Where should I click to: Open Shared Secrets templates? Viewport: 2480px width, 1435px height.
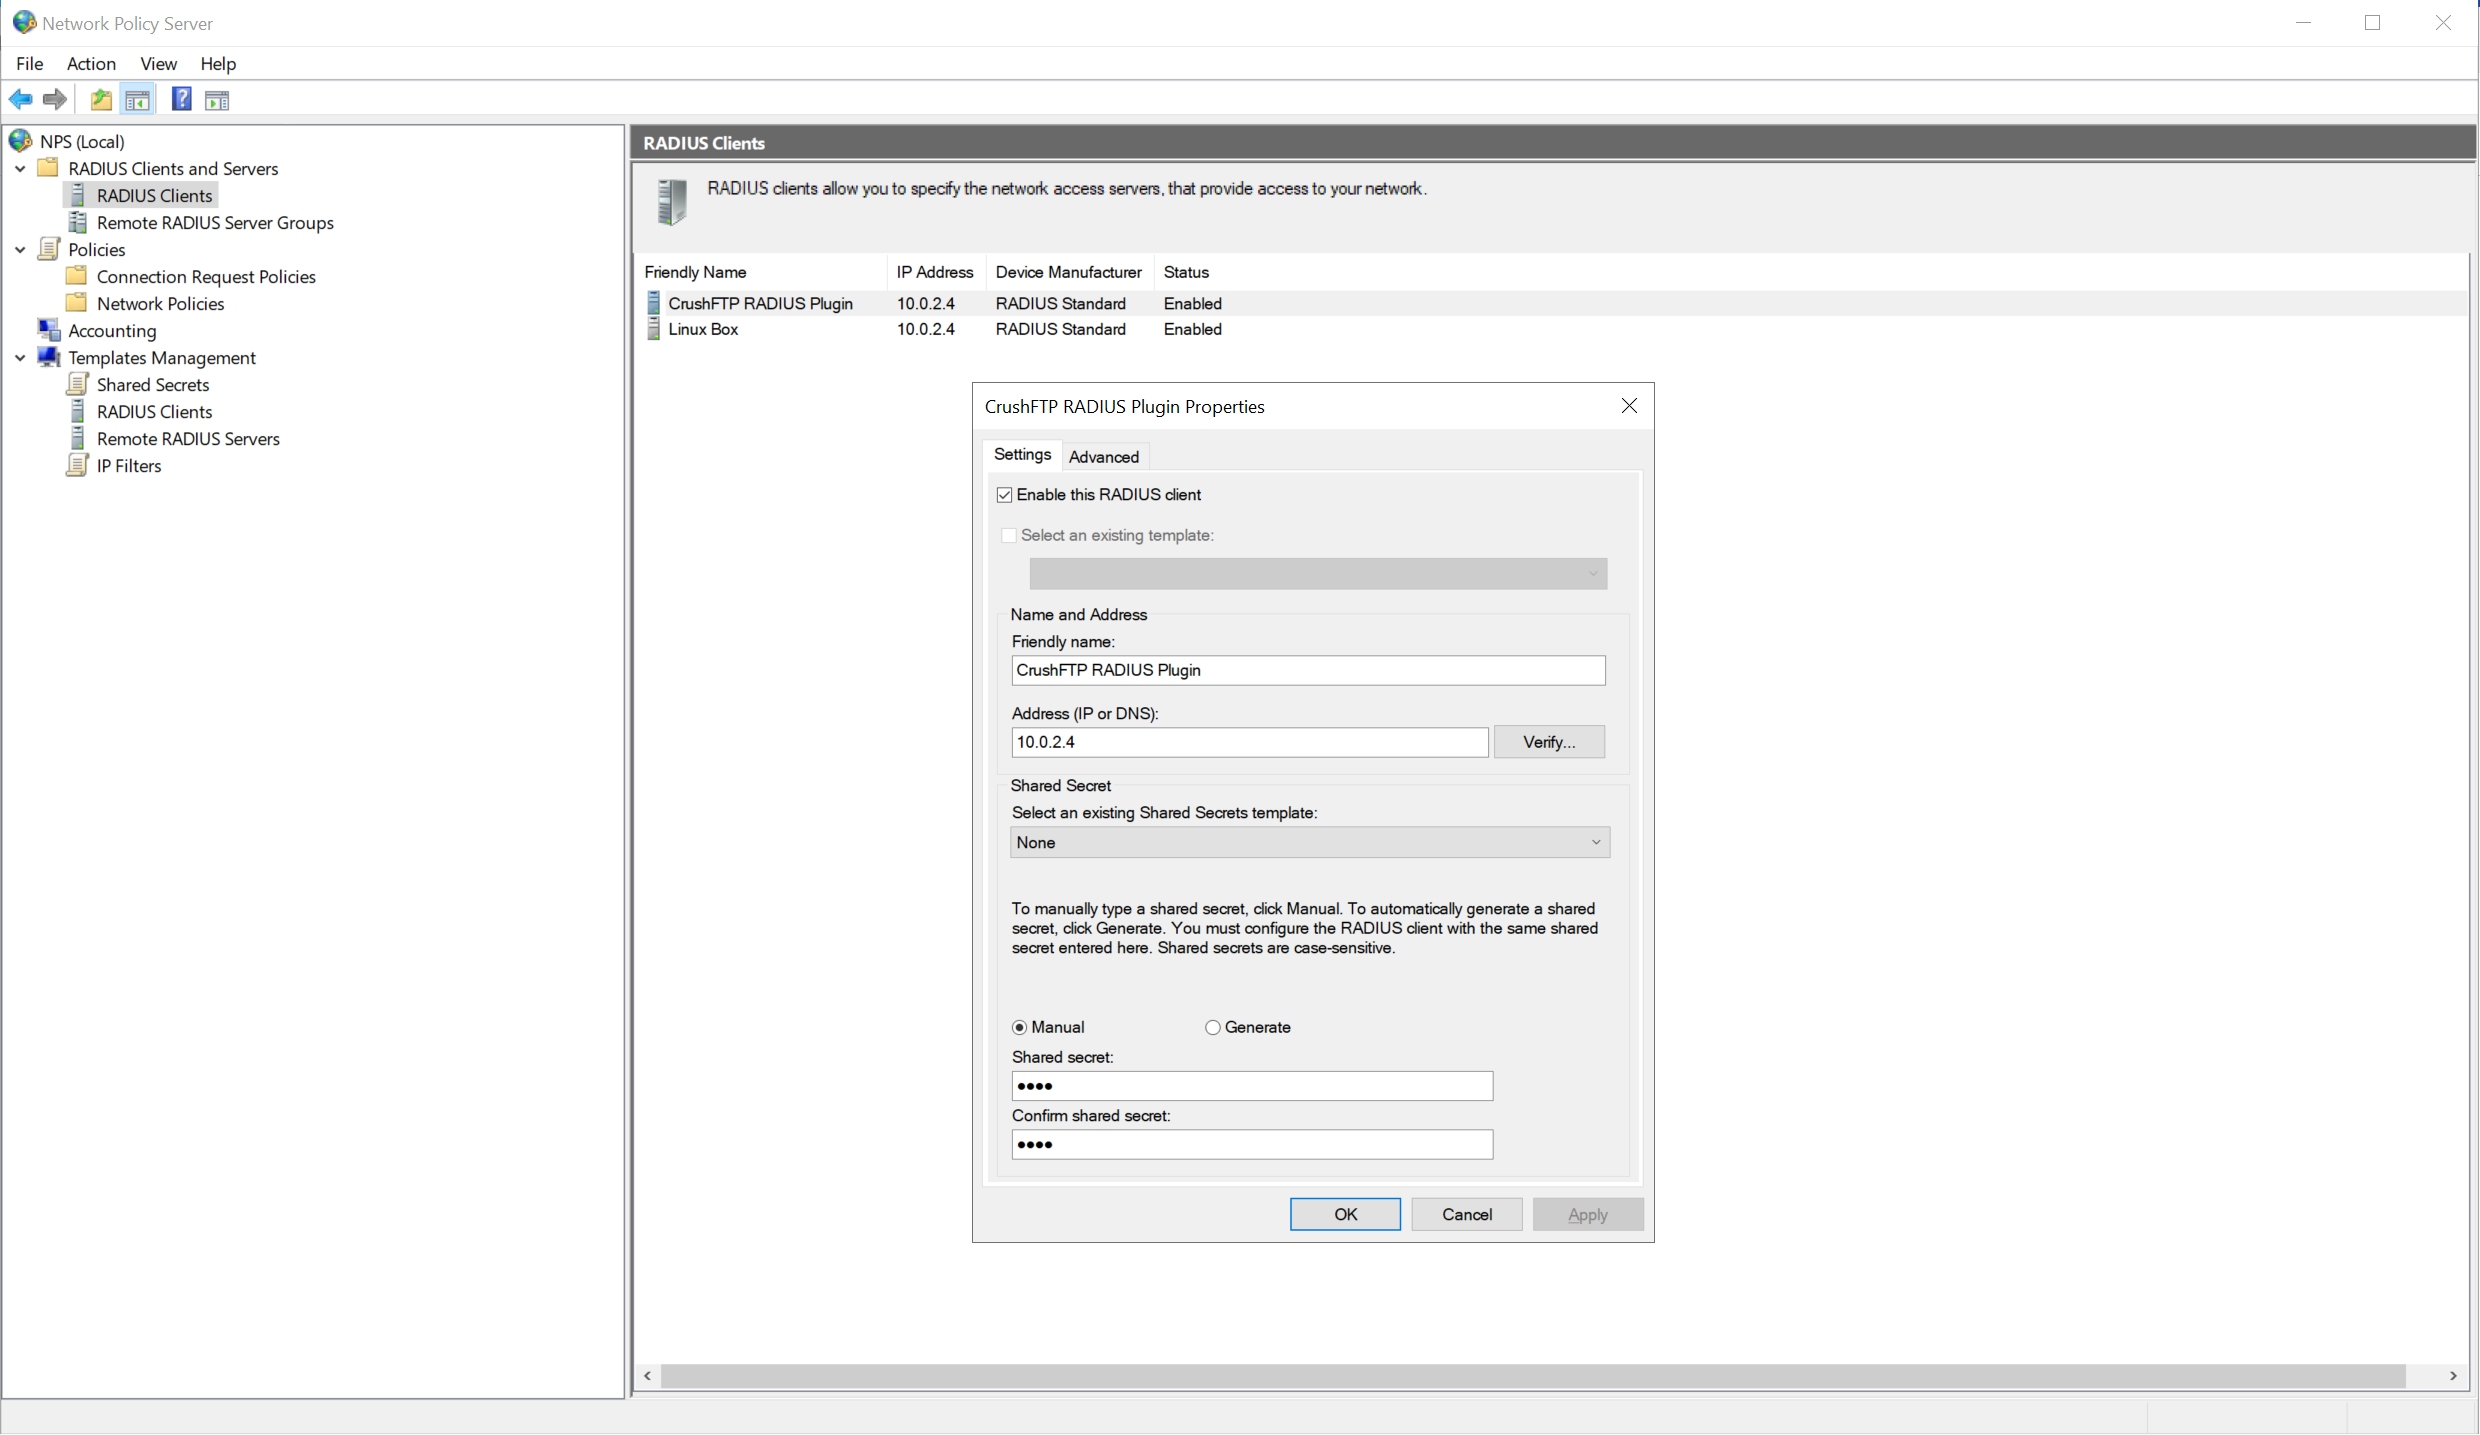tap(153, 384)
